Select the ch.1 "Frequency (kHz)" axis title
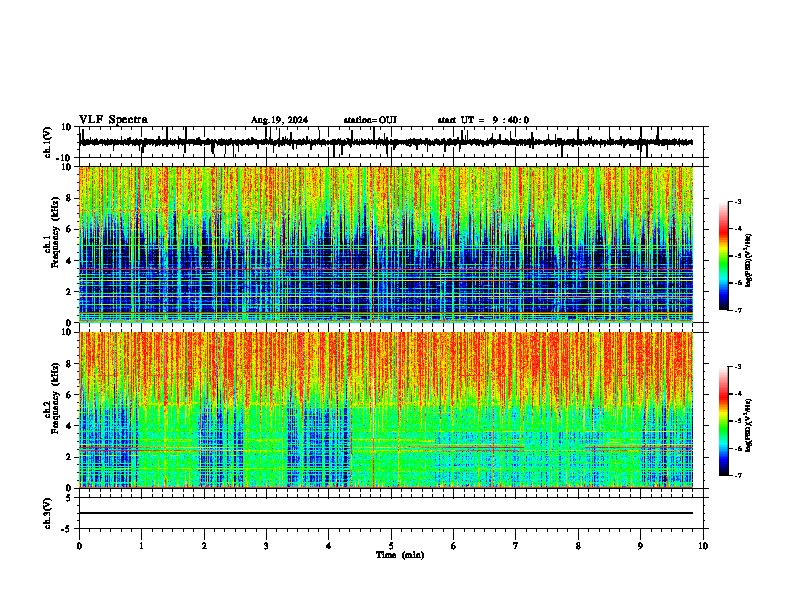This screenshot has width=792, height=612. point(56,232)
